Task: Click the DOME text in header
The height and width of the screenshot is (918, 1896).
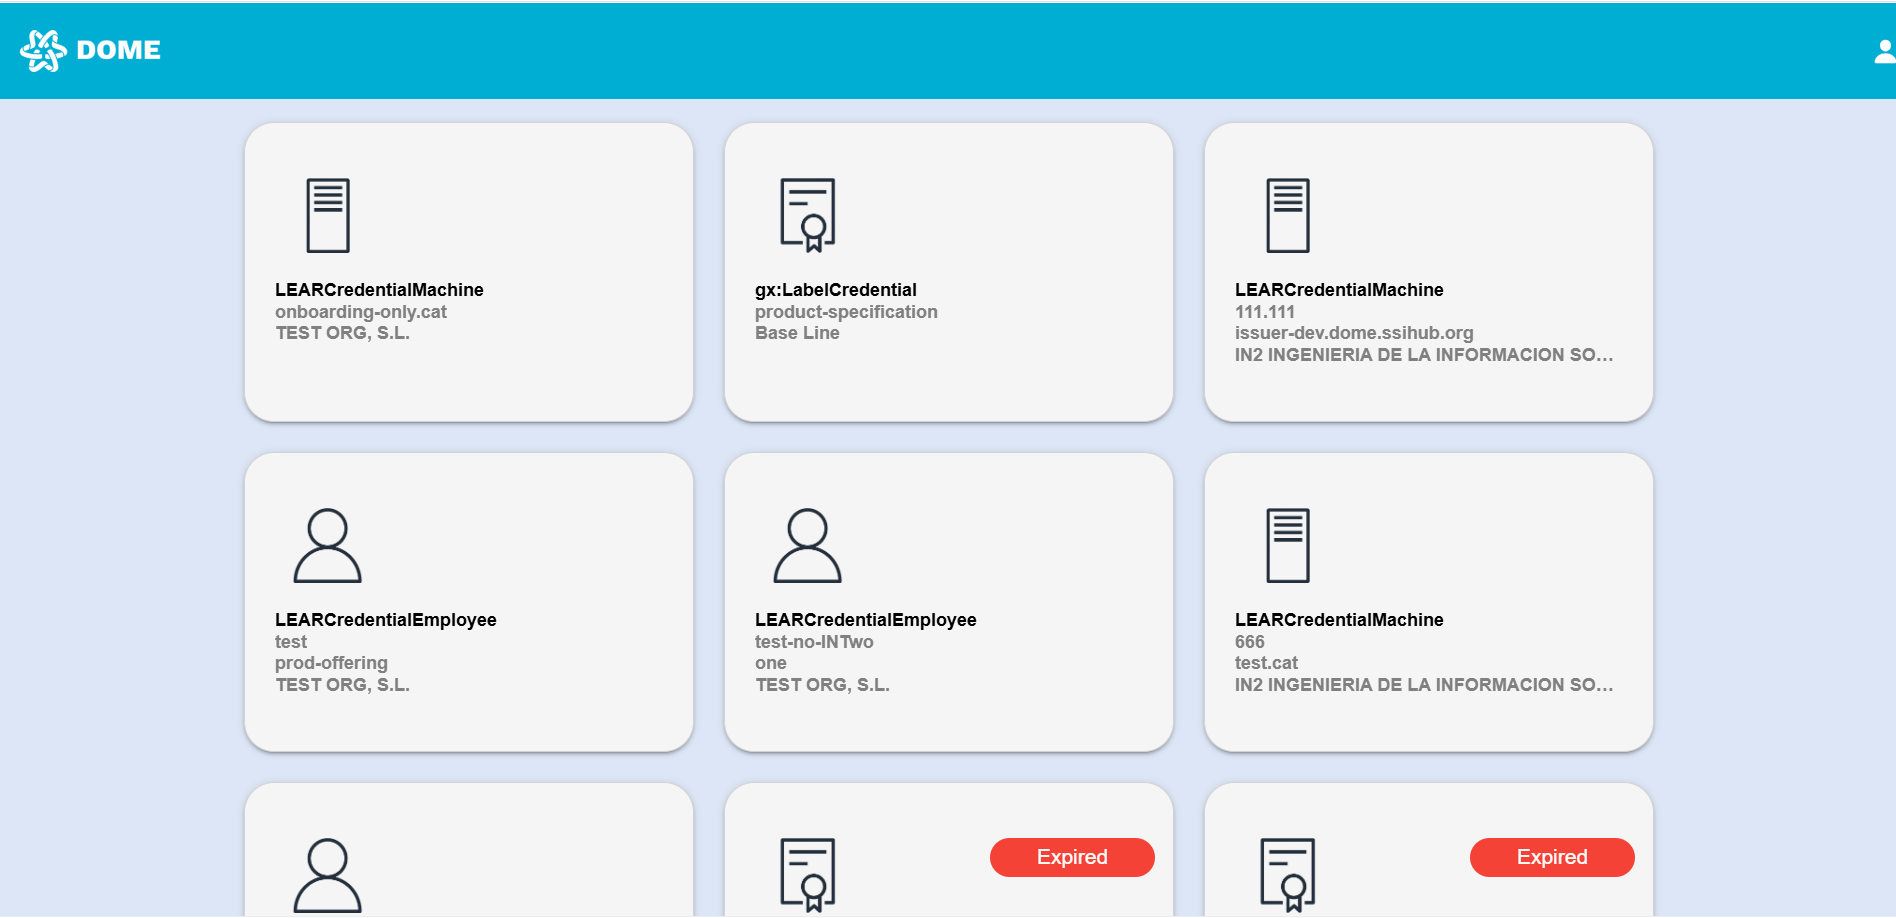Action: pos(118,50)
